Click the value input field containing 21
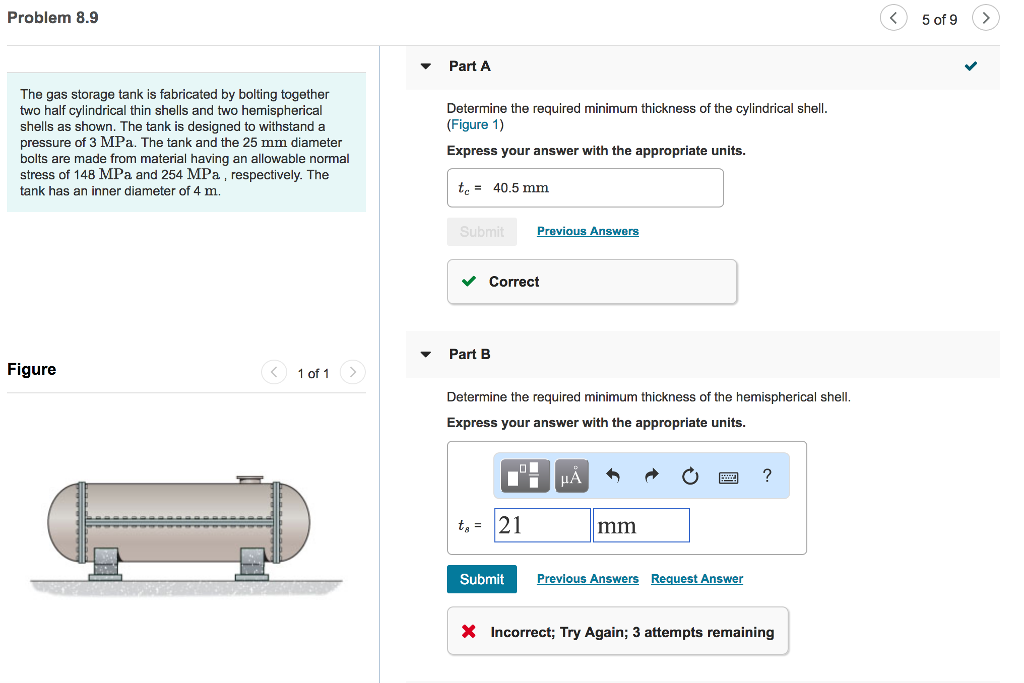The height and width of the screenshot is (683, 1024). click(x=543, y=525)
